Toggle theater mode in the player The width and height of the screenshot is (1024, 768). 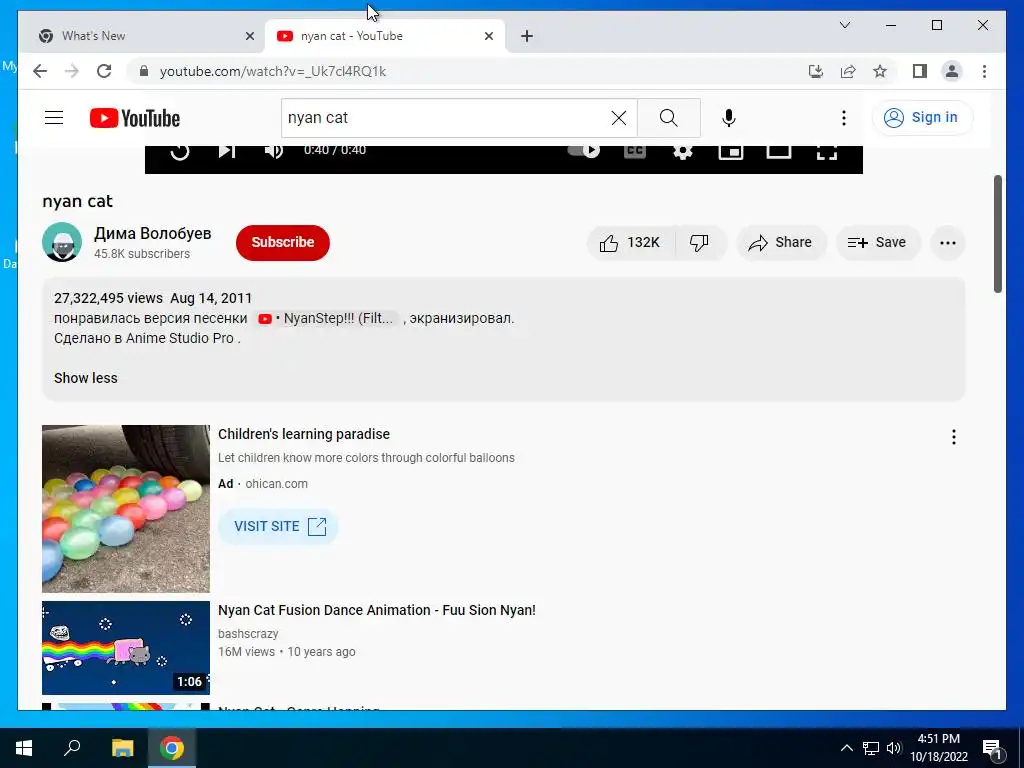click(x=778, y=152)
